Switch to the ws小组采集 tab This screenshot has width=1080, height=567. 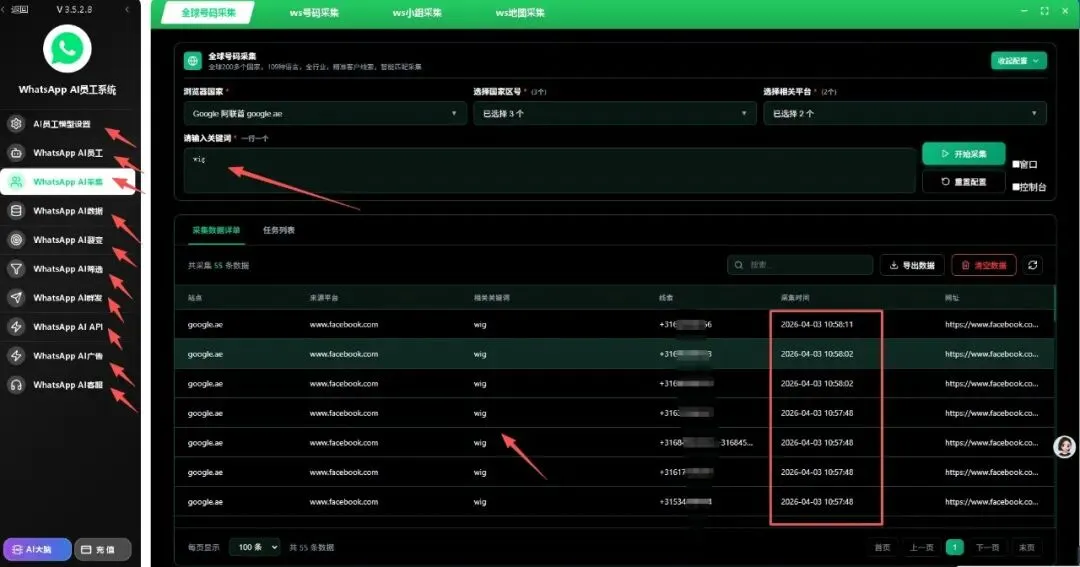click(417, 12)
